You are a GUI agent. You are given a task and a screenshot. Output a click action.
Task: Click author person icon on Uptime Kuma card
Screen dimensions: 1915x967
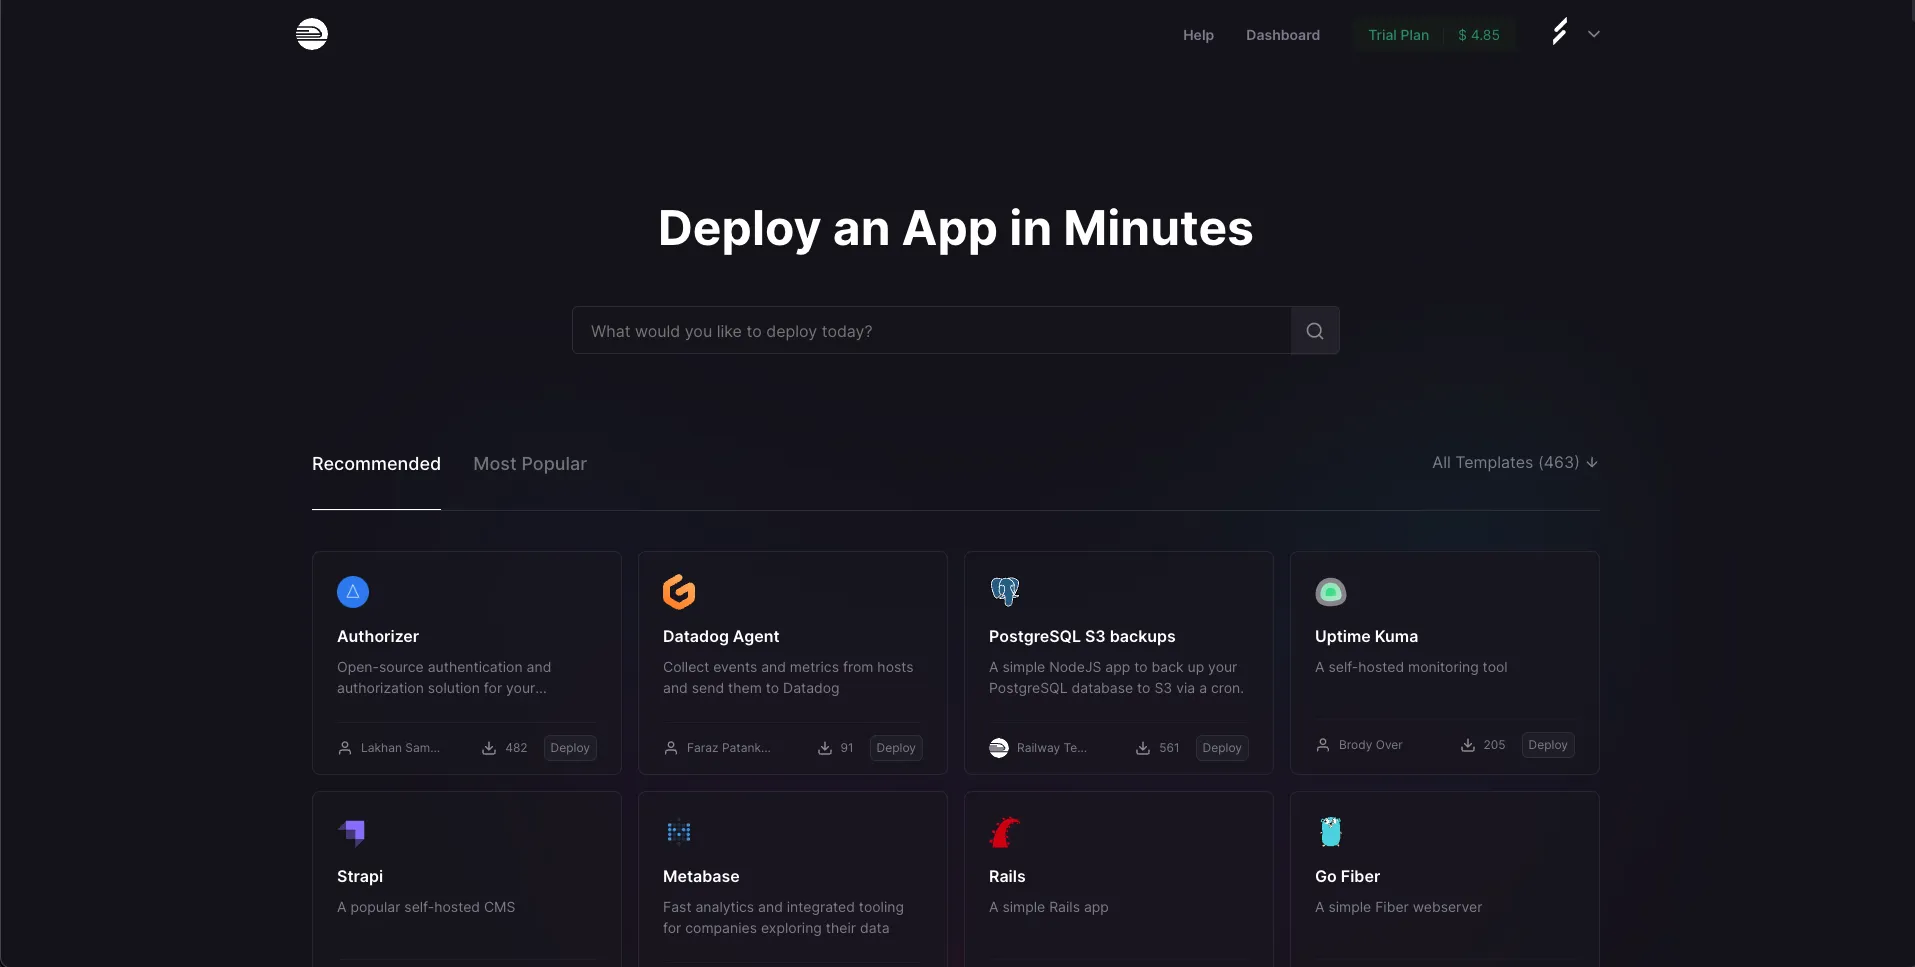click(x=1323, y=745)
